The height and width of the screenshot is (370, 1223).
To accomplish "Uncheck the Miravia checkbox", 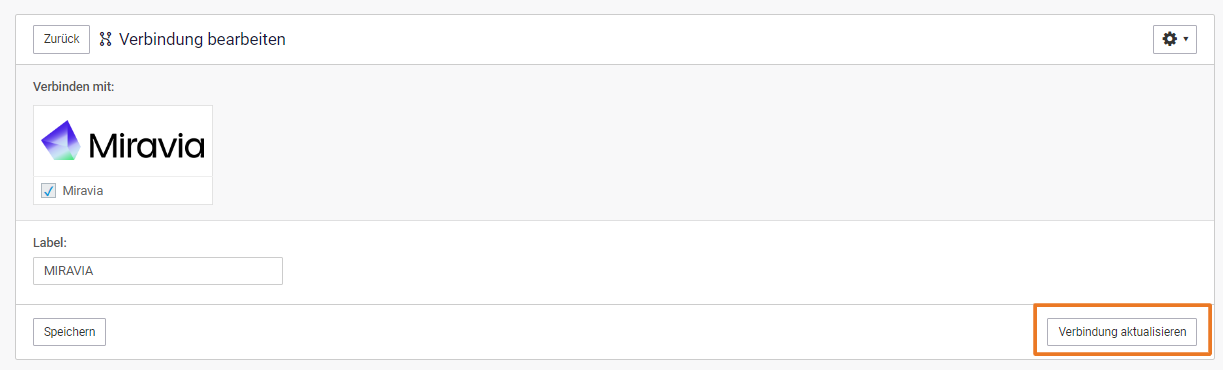I will pyautogui.click(x=48, y=190).
